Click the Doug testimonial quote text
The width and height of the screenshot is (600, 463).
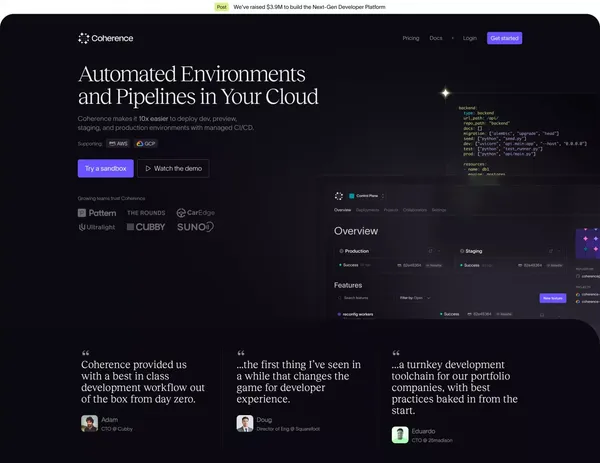pos(298,381)
